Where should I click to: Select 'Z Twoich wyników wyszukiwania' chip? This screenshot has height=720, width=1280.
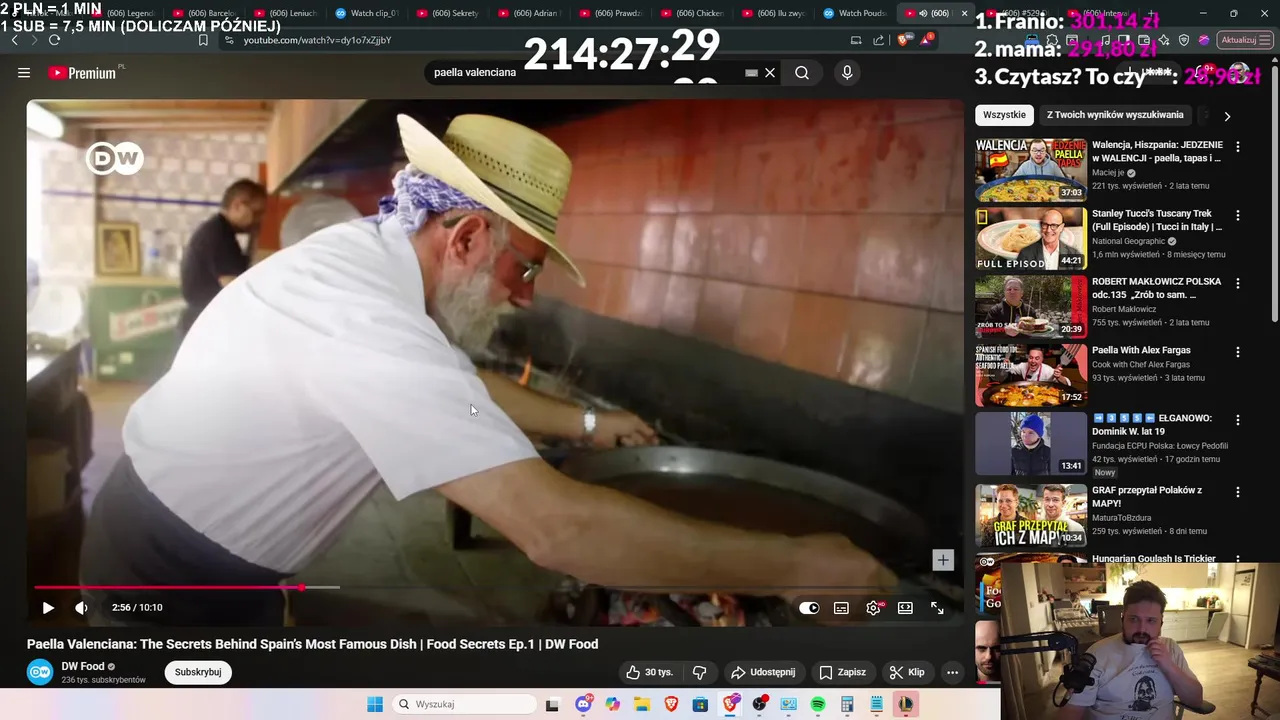1115,114
